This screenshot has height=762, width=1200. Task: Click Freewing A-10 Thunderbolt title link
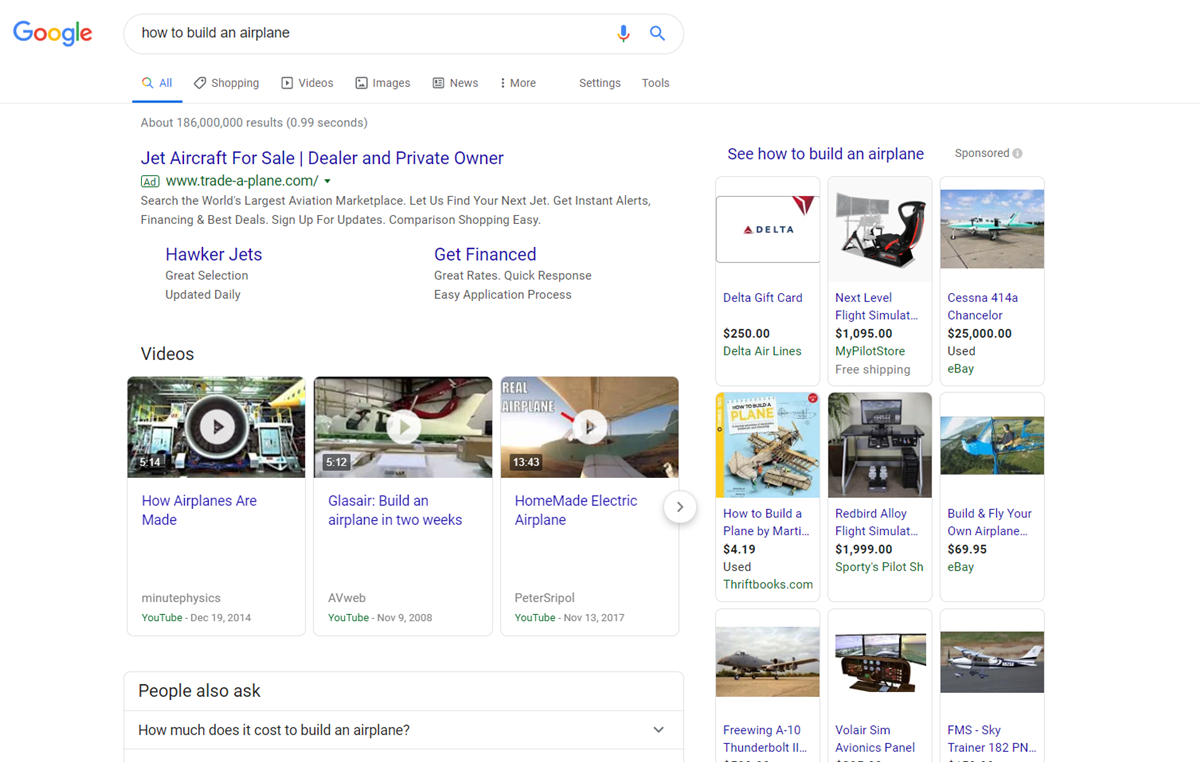coord(766,739)
